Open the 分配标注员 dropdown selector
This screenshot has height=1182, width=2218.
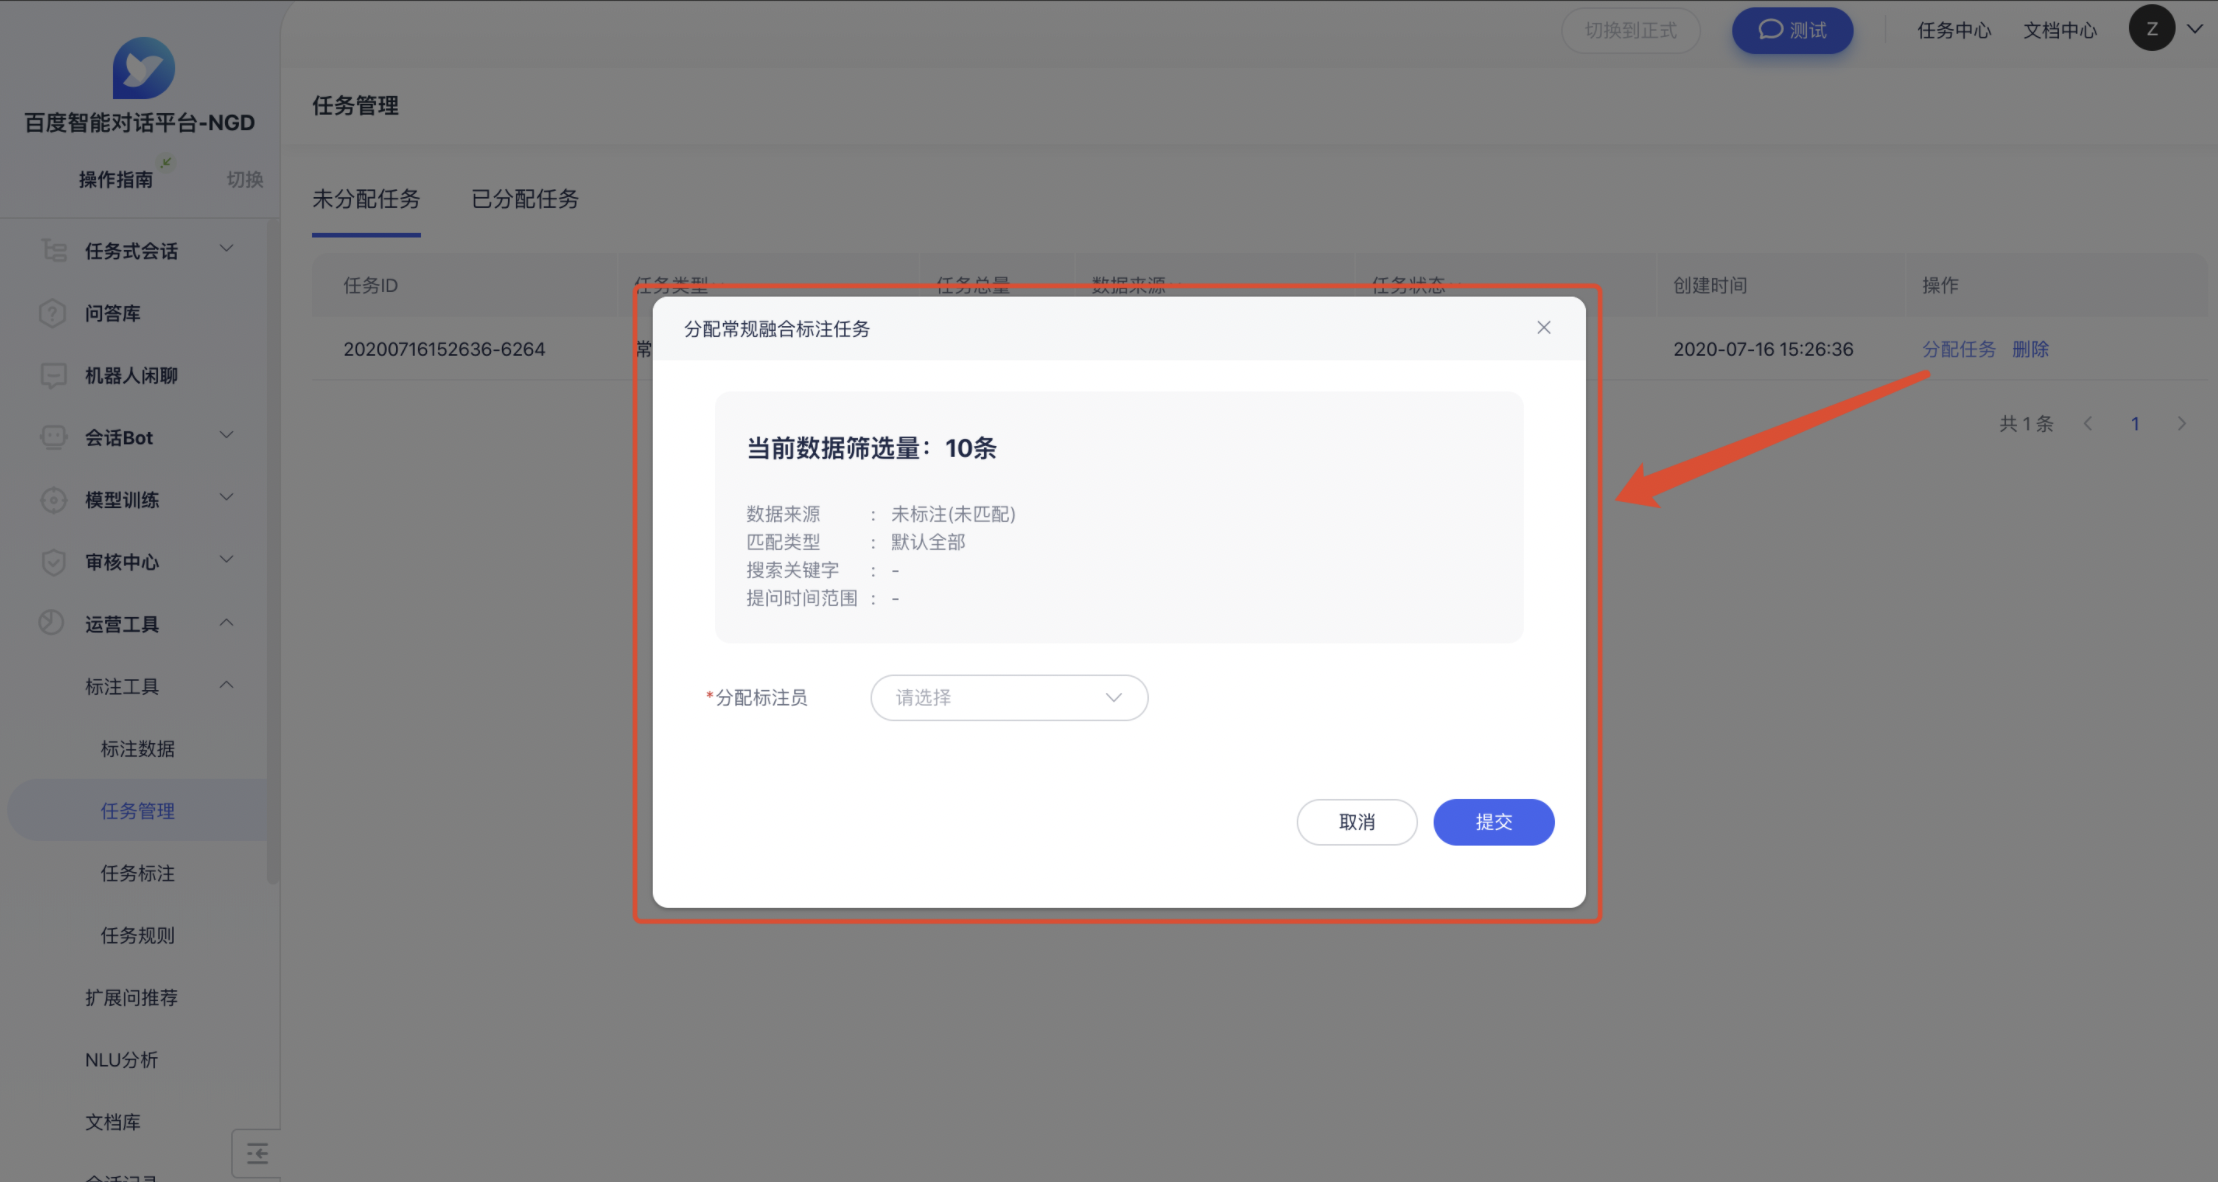[1008, 698]
